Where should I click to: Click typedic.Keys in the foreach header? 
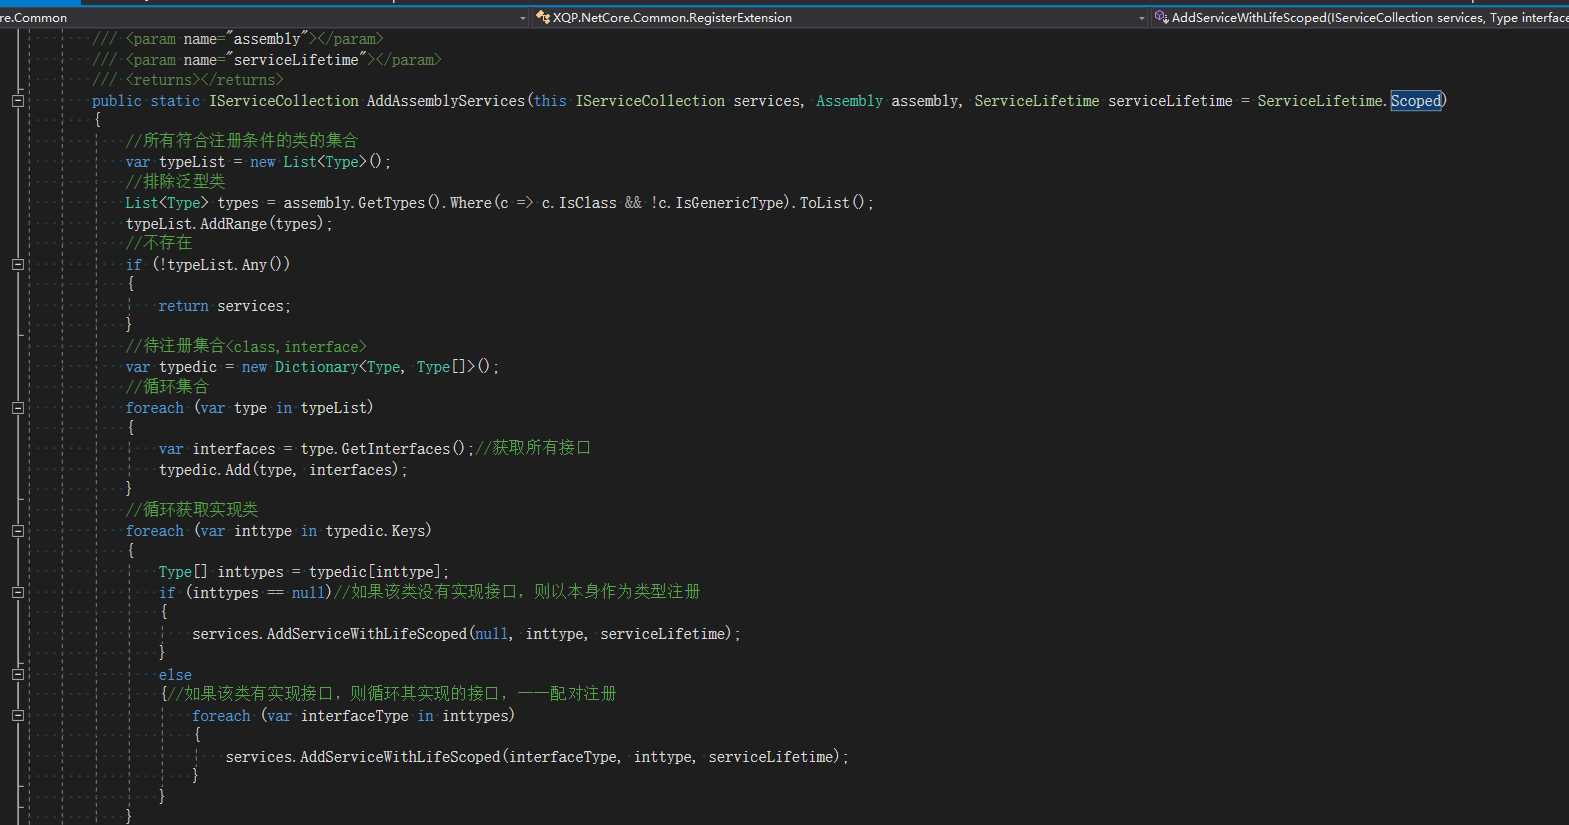coord(375,531)
